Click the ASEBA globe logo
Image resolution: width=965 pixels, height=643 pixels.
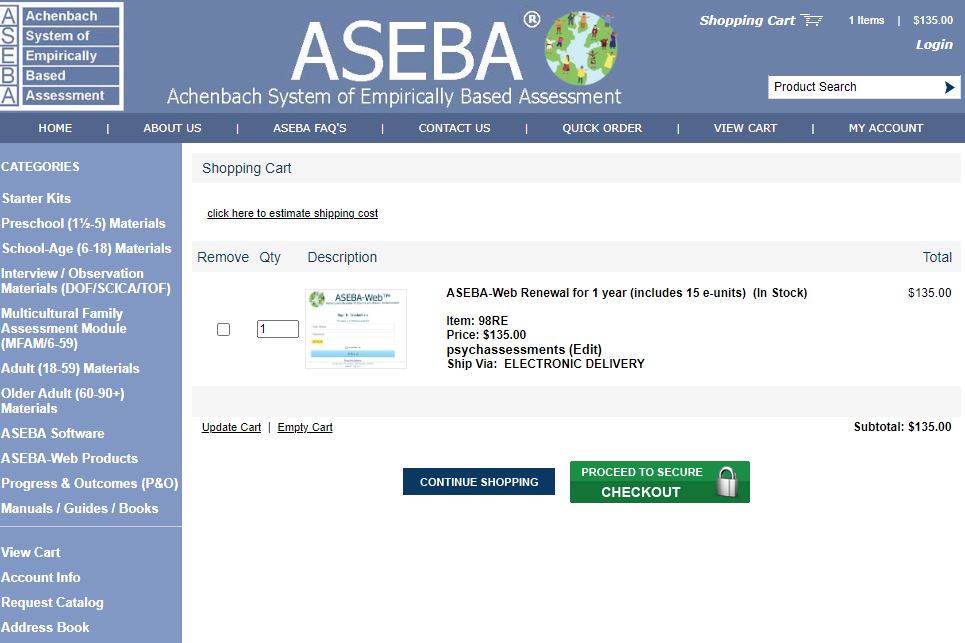coord(578,46)
